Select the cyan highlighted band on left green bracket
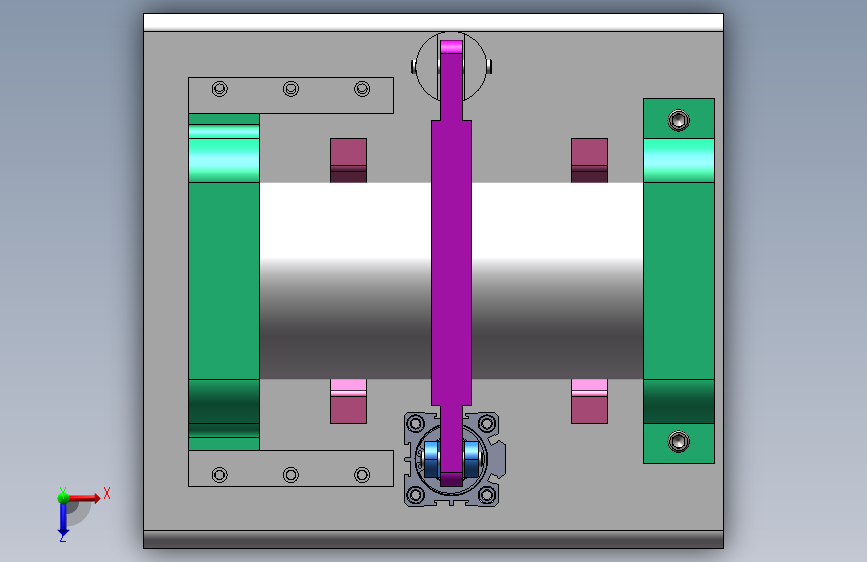This screenshot has height=562, width=867. [224, 159]
